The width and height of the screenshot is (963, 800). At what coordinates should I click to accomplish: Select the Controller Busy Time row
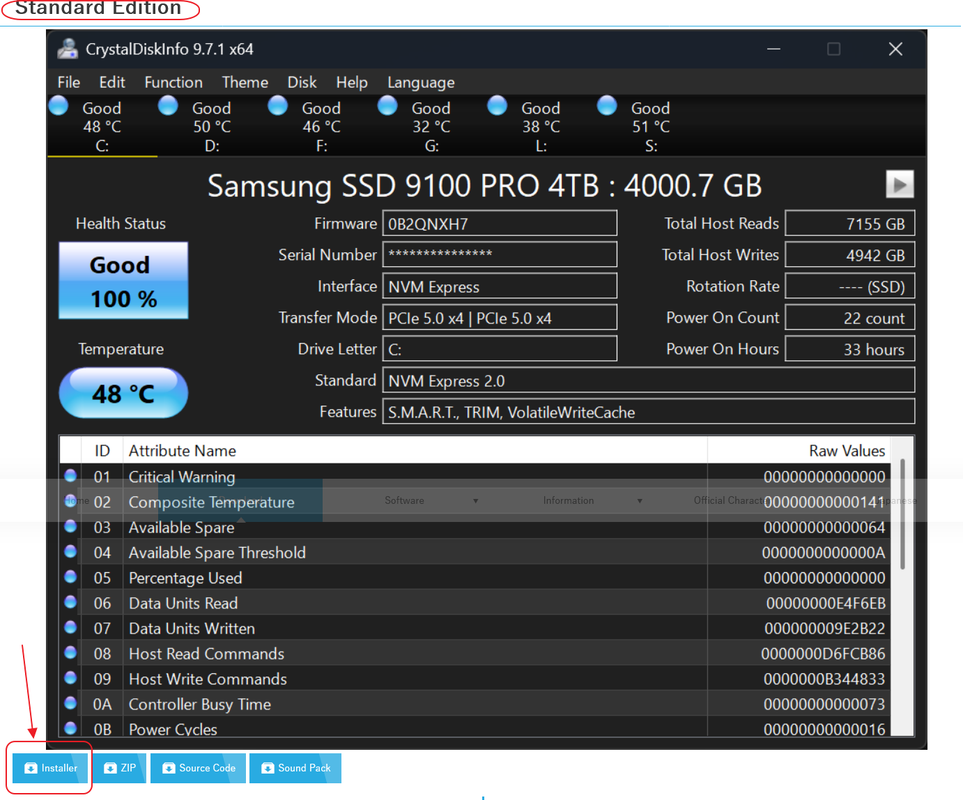click(475, 704)
